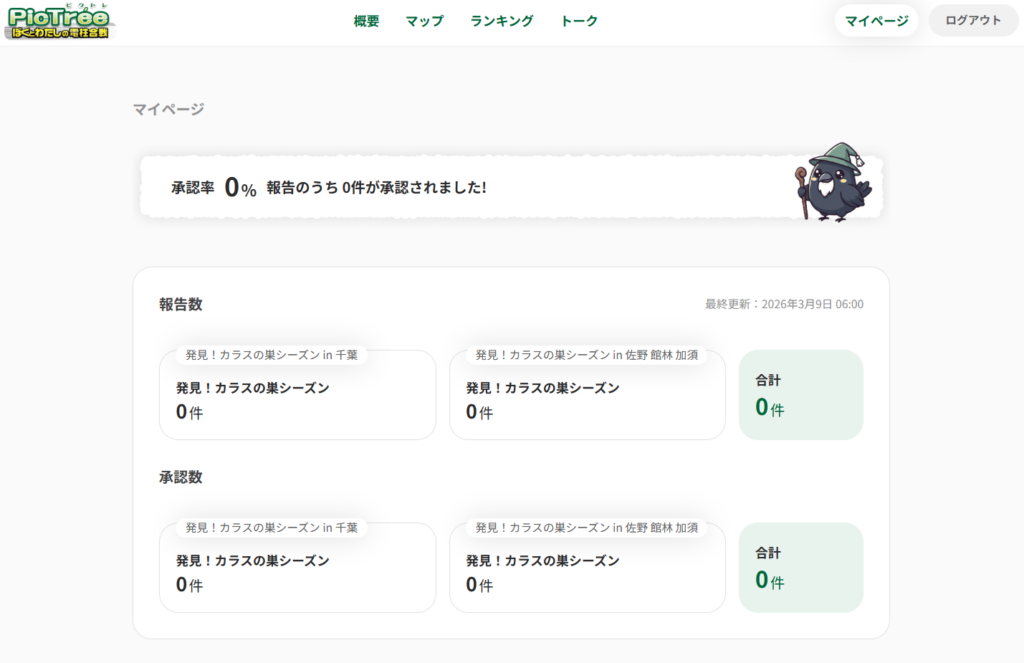This screenshot has width=1024, height=663.
Task: Open the 概要 menu item
Action: [x=366, y=21]
